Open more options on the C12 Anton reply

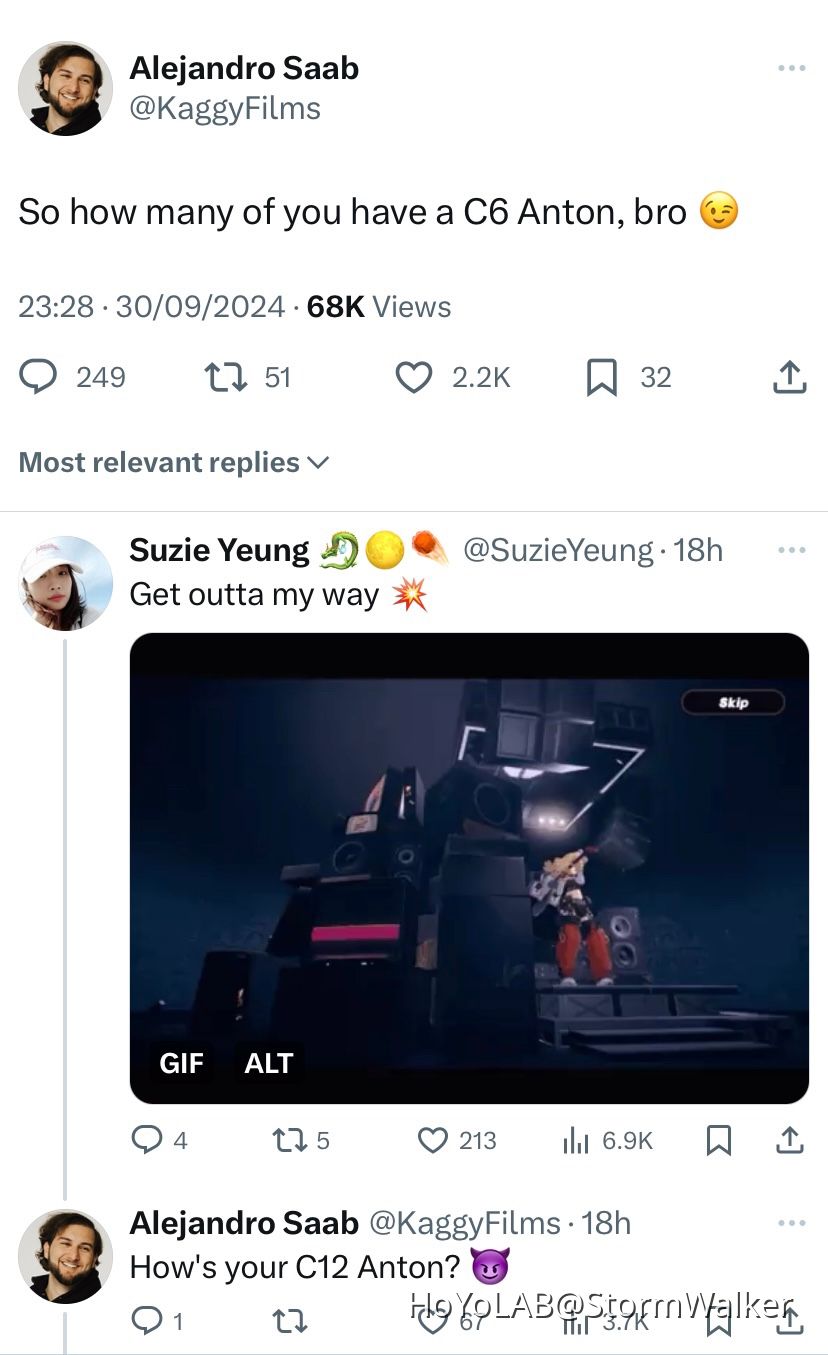[791, 1223]
